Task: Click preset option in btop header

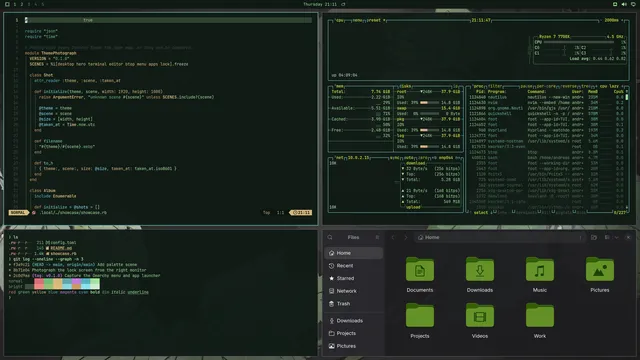Action: [x=374, y=20]
